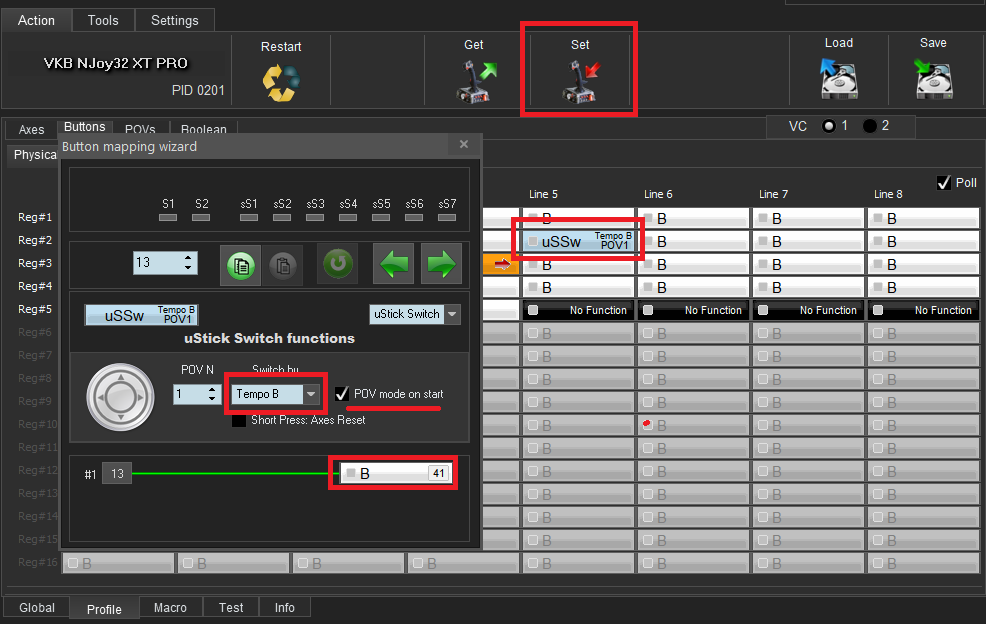Click the PID 0201 text

pyautogui.click(x=198, y=91)
